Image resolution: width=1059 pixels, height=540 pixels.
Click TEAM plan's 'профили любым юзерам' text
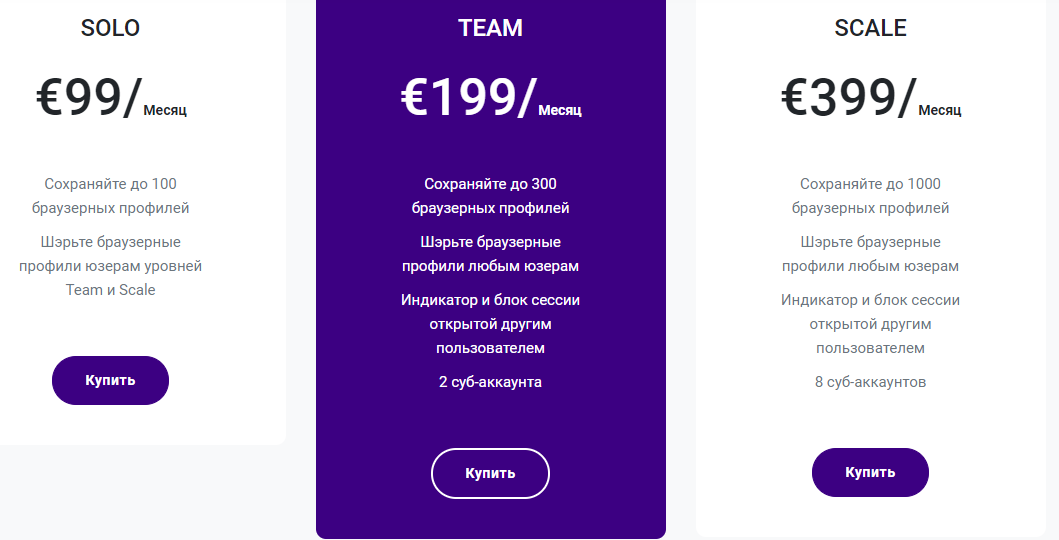click(x=490, y=266)
